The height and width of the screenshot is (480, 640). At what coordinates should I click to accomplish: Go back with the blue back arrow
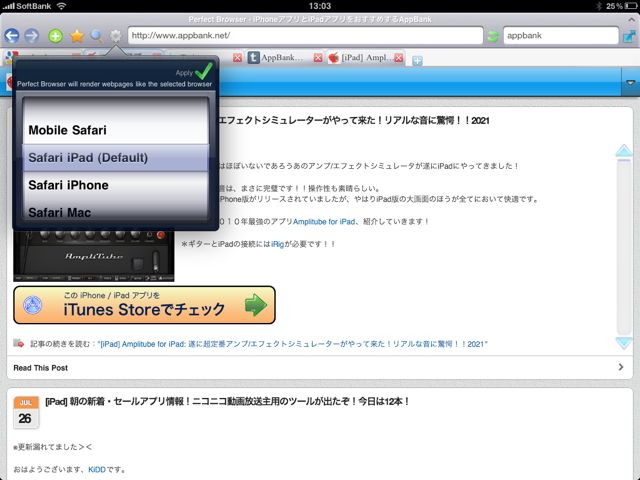(x=12, y=36)
